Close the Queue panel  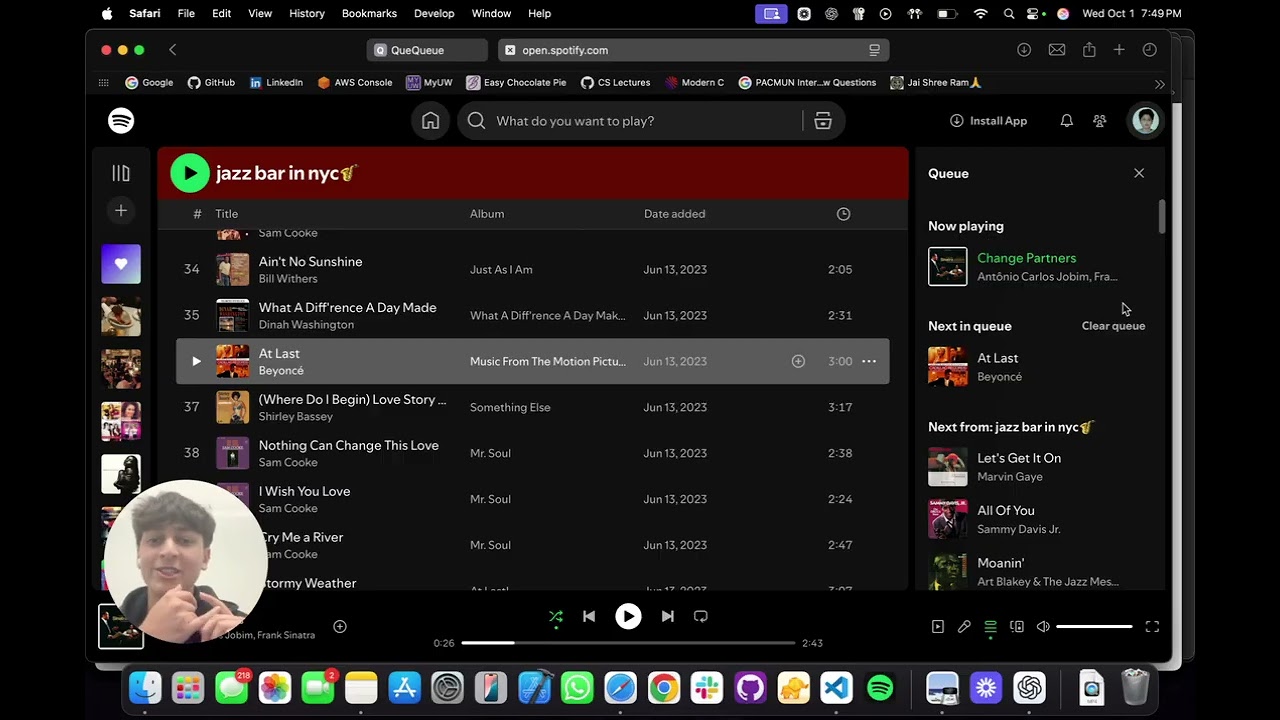coord(1139,173)
